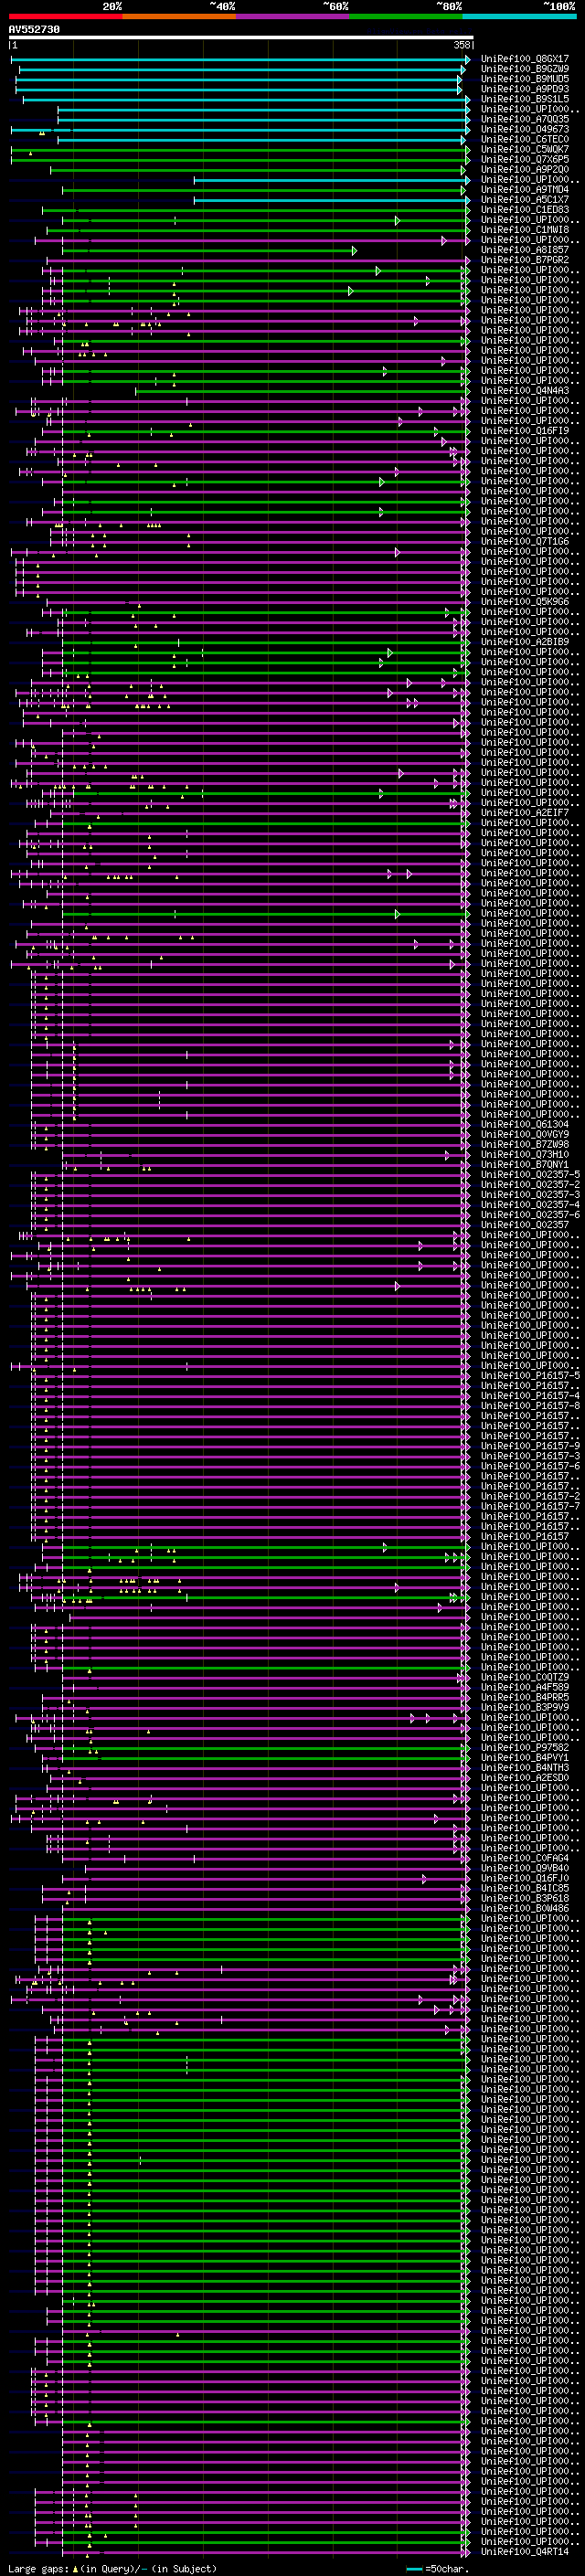Select hit label UniRef100_B4PRR5

(x=525, y=1697)
